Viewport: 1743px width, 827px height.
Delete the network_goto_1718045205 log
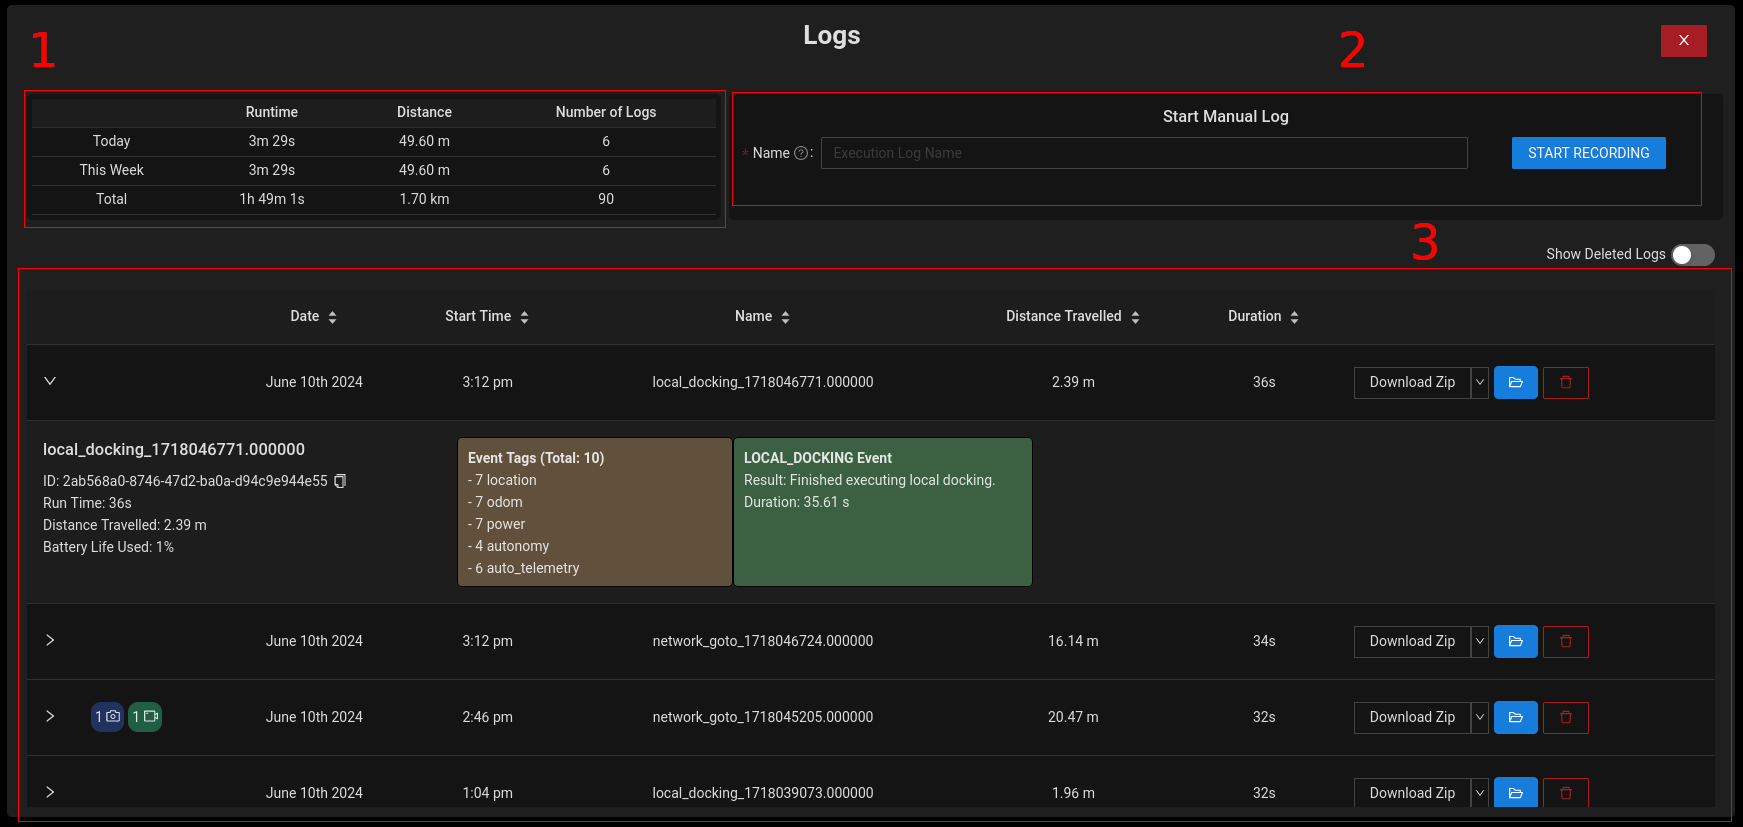1565,718
